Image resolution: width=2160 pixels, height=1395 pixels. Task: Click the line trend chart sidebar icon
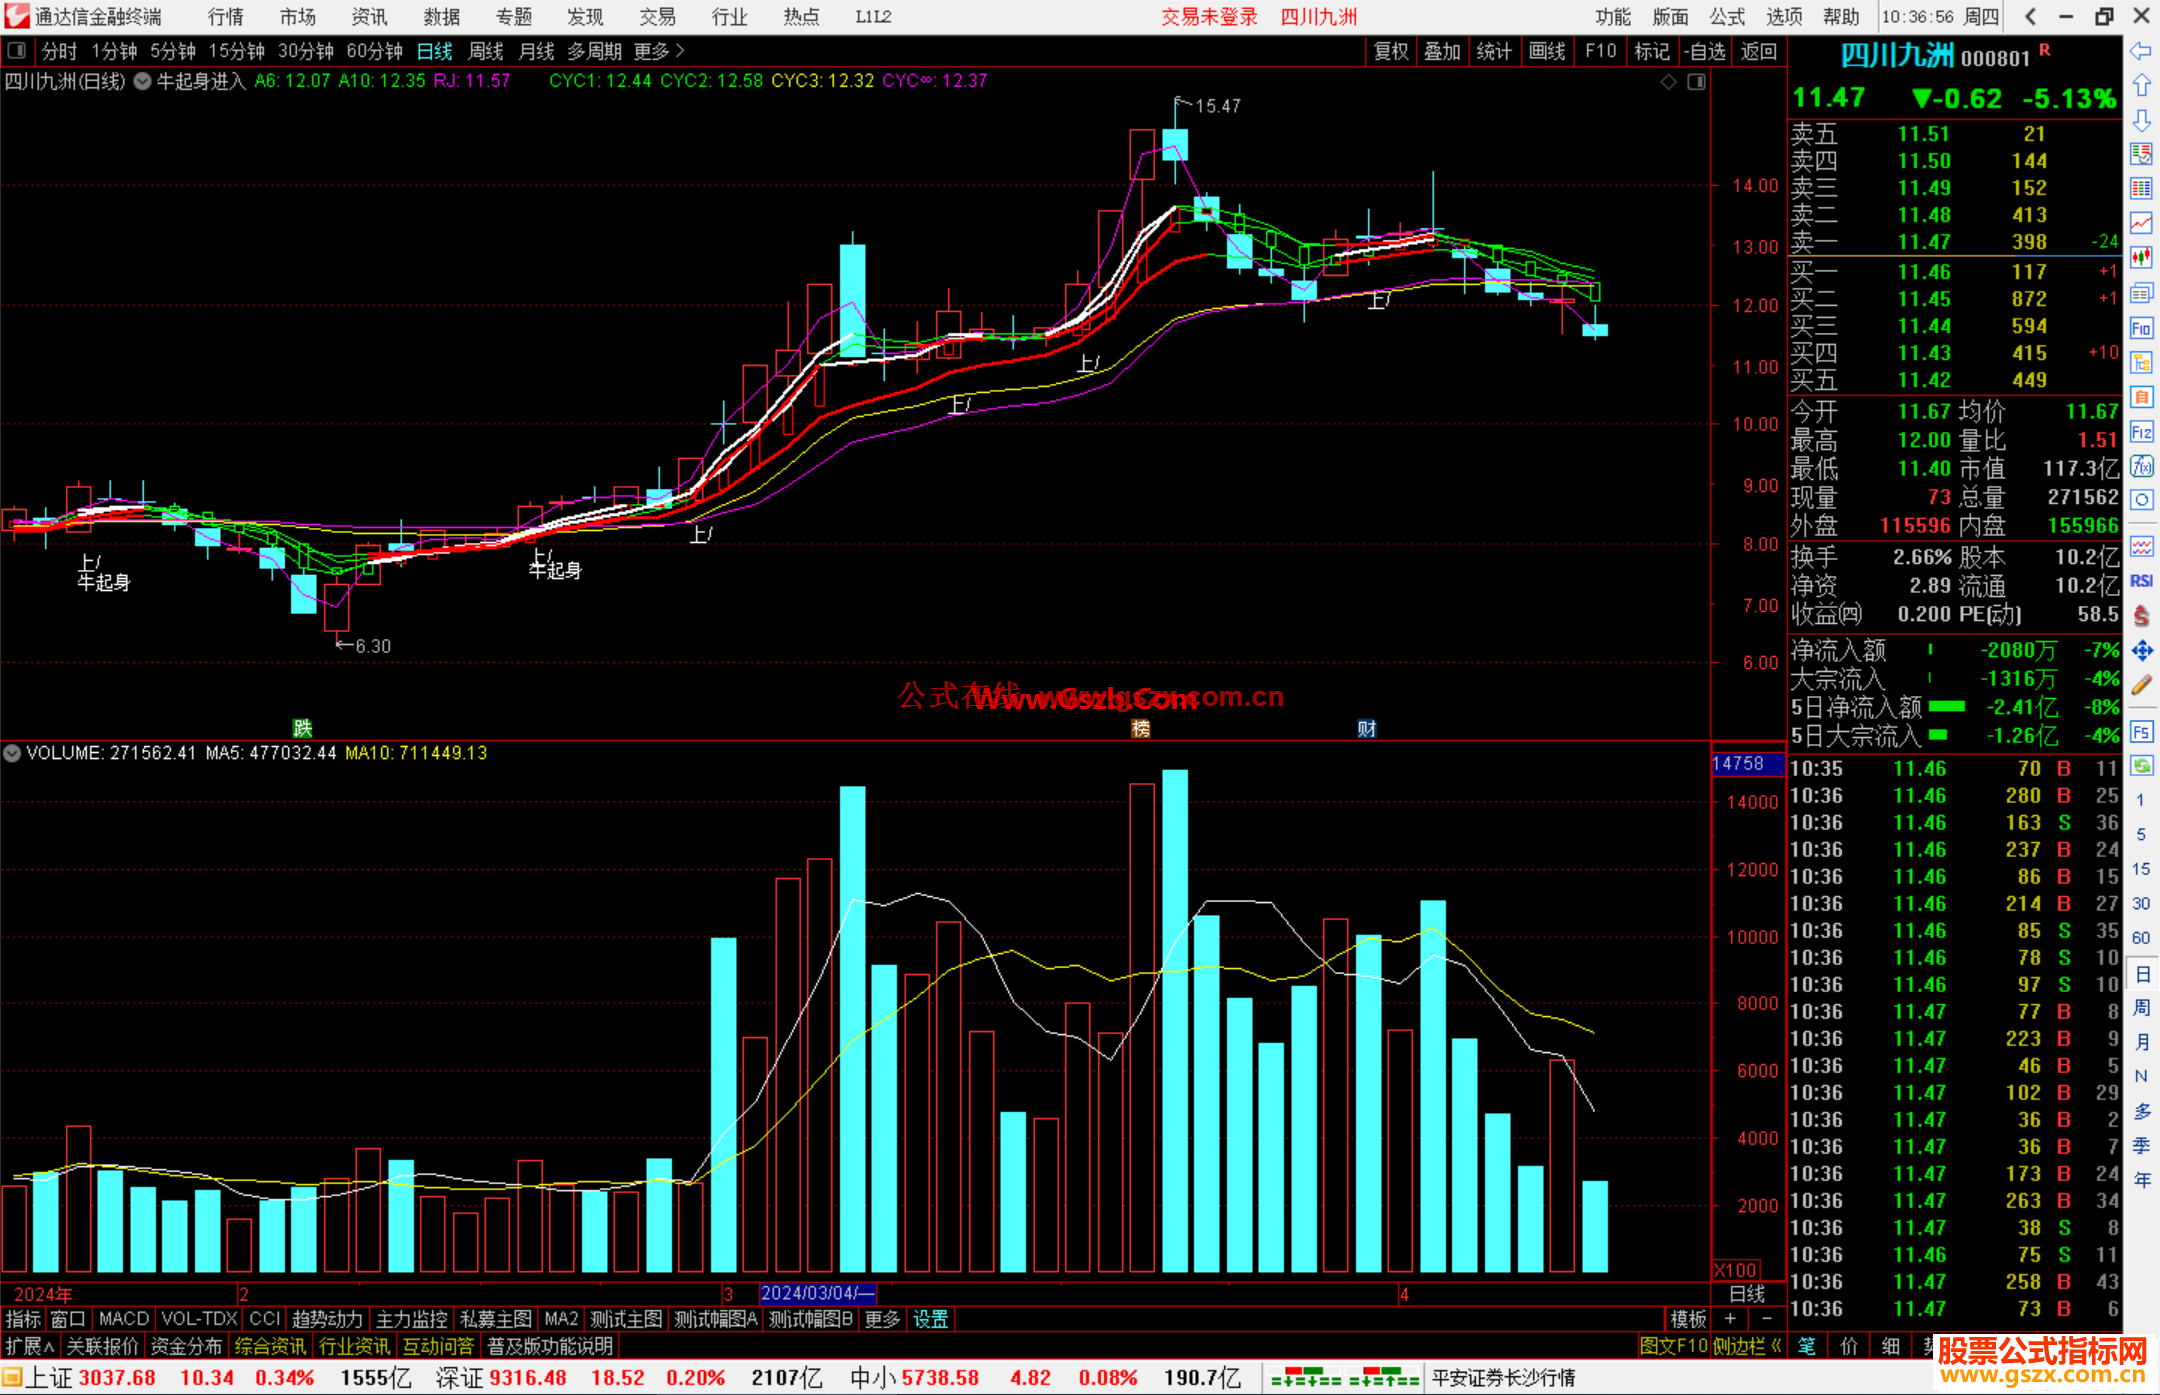coord(2141,223)
